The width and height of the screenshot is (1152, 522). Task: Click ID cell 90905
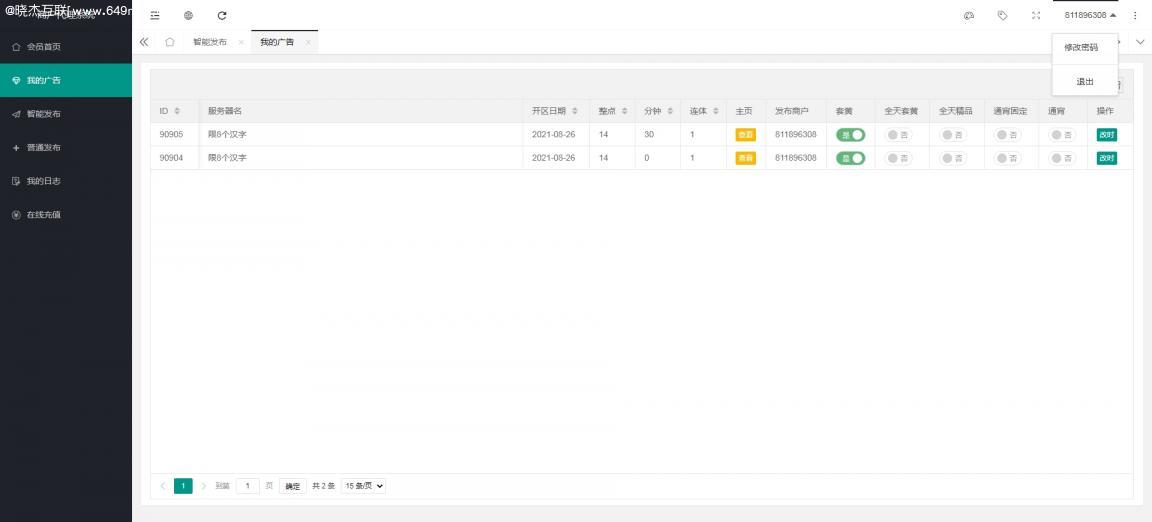coord(171,135)
